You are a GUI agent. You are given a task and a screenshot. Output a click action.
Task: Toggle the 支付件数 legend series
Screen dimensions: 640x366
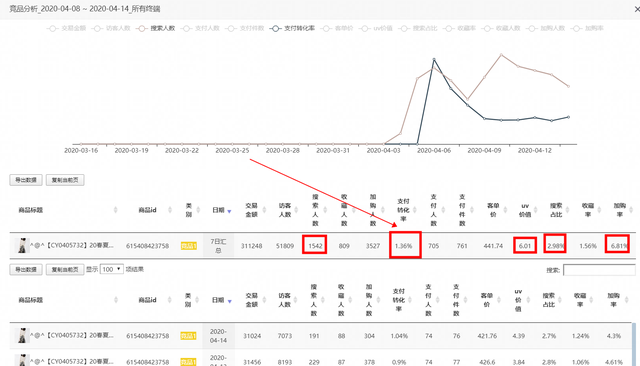(x=244, y=28)
